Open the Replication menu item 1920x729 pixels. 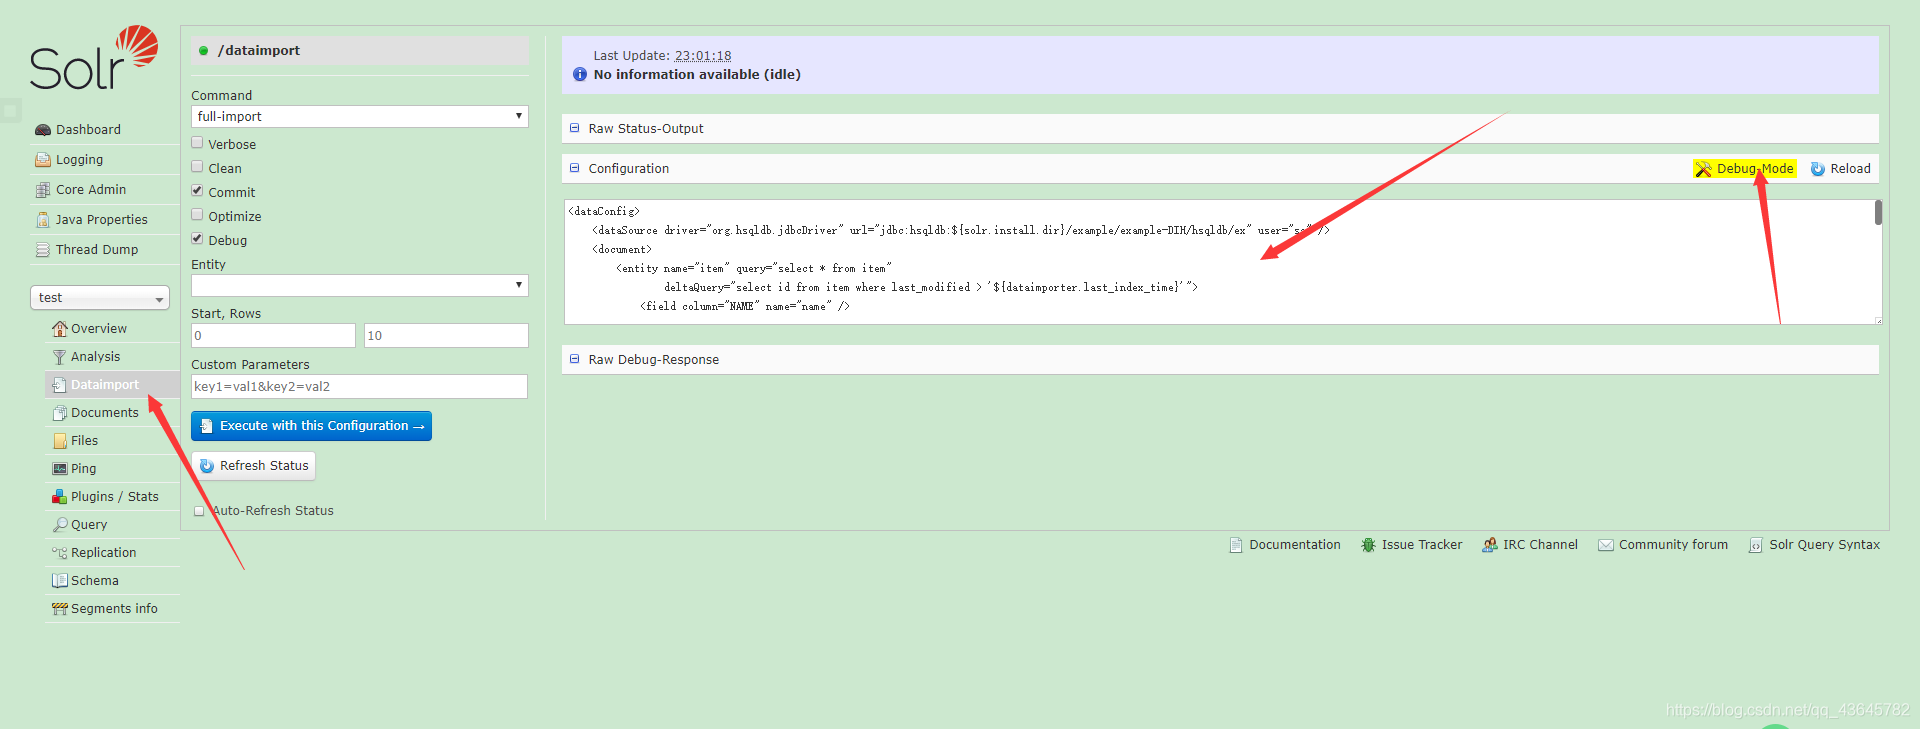click(112, 553)
